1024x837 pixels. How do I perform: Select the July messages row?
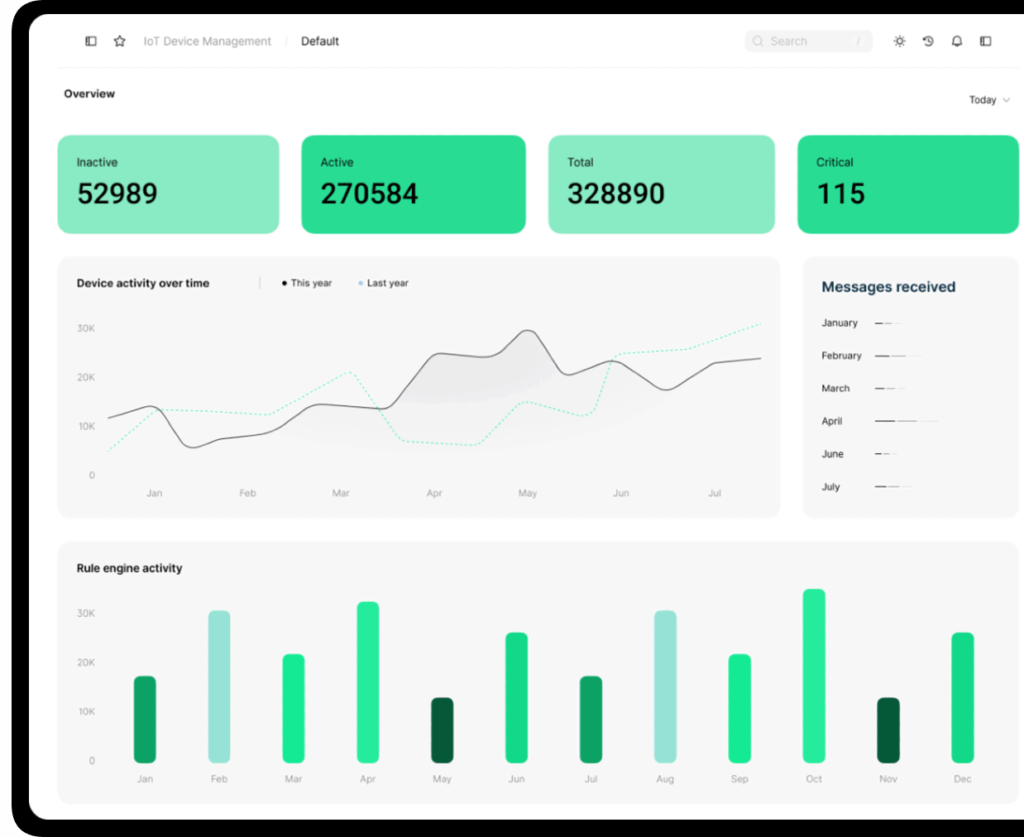pos(867,486)
